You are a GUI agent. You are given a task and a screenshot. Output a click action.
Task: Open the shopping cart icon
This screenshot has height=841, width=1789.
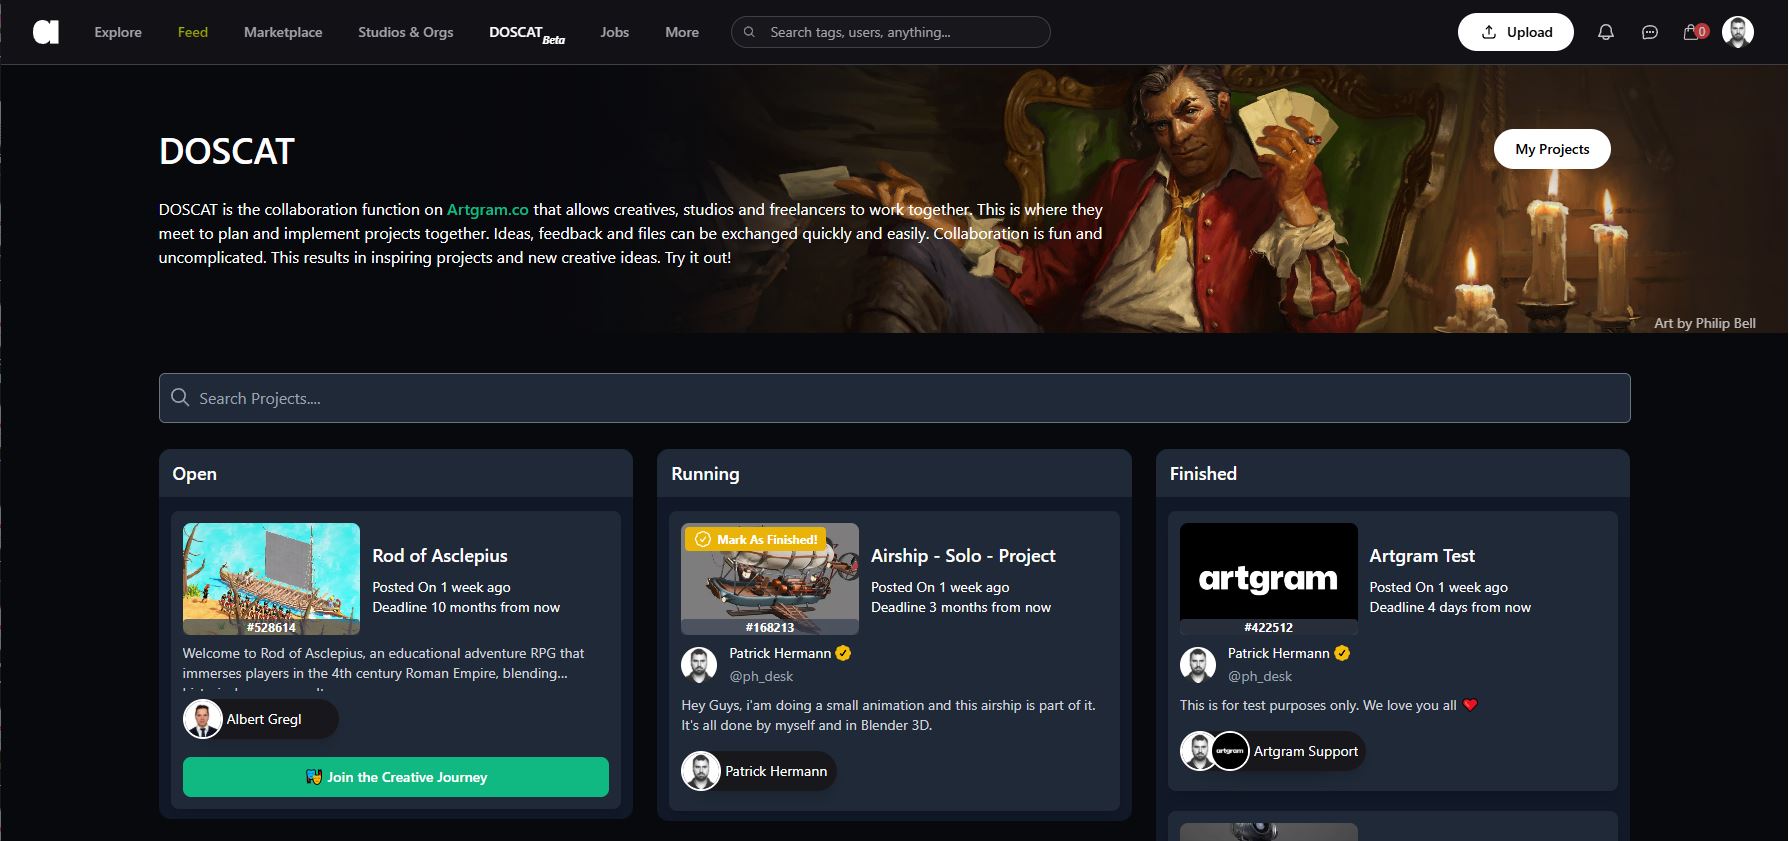1693,32
